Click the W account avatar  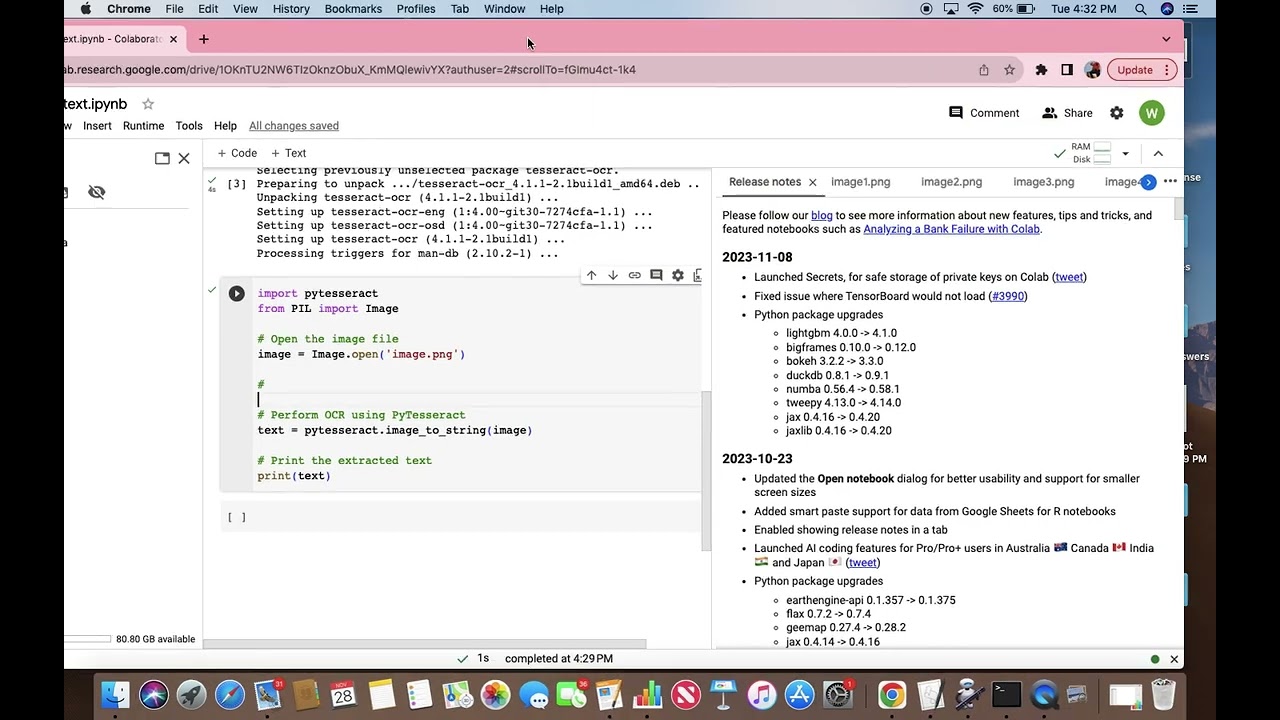[x=1152, y=113]
